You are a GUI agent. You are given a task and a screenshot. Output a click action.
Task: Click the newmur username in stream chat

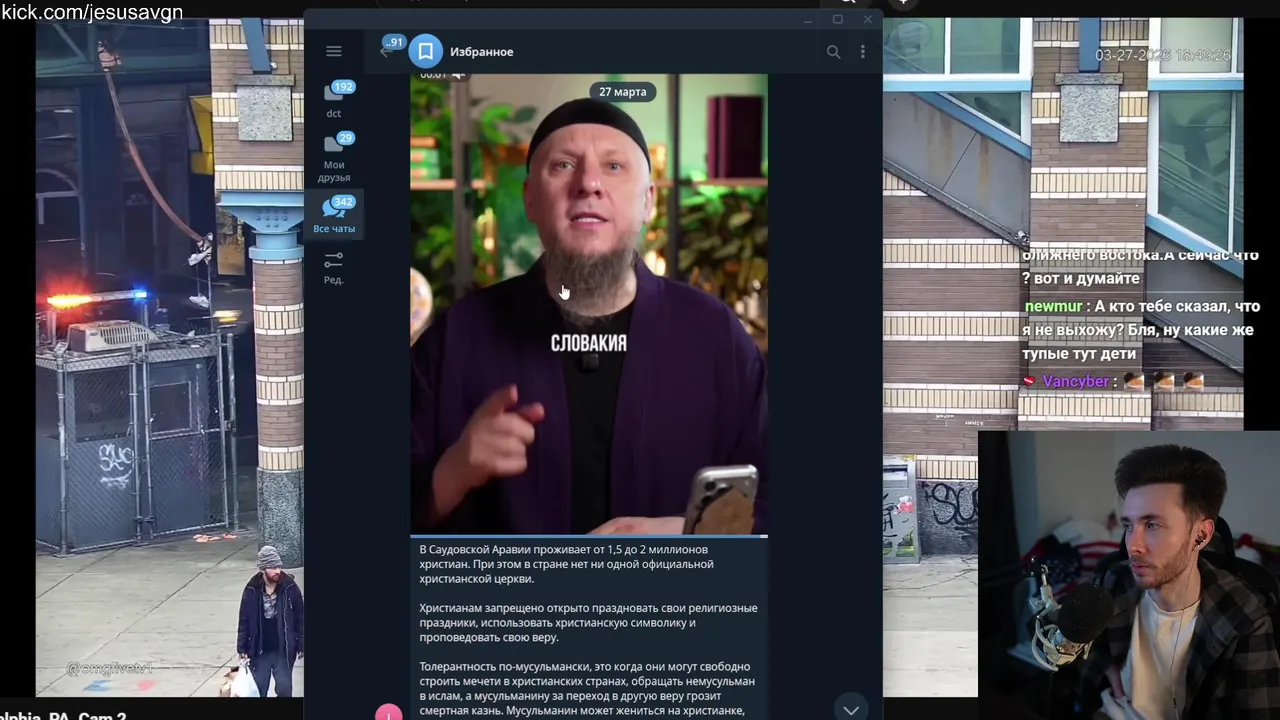click(1053, 306)
